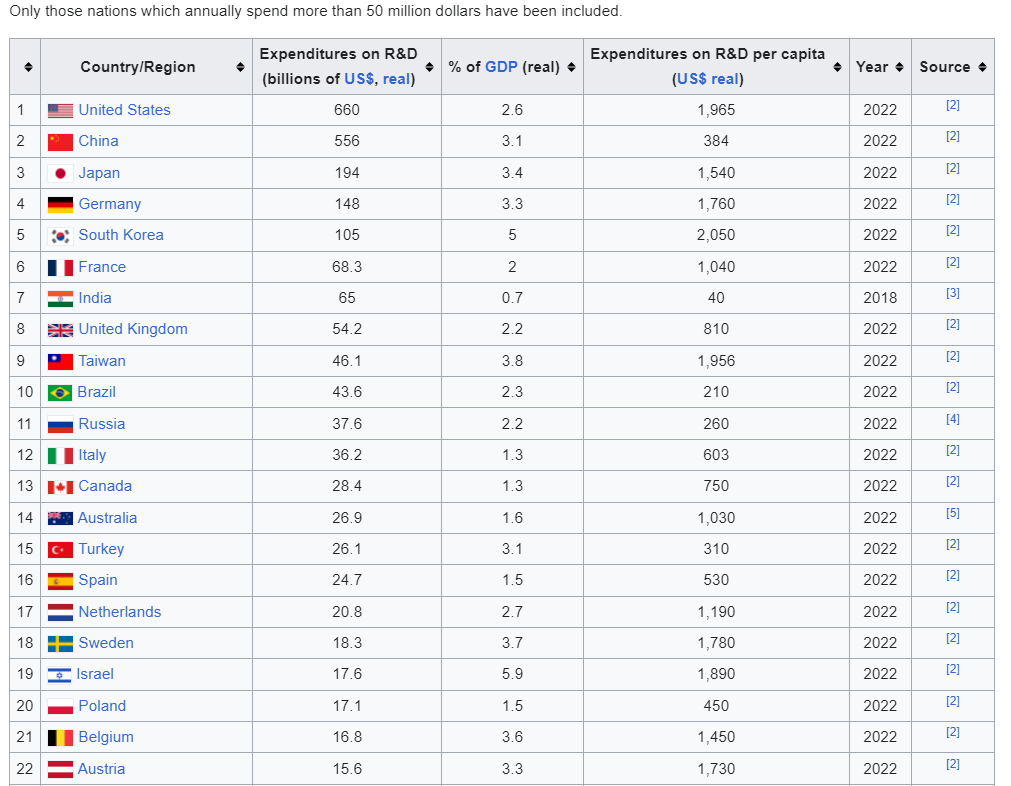The height and width of the screenshot is (786, 1011).
Task: Sort table by Source column arrows
Action: pos(982,67)
